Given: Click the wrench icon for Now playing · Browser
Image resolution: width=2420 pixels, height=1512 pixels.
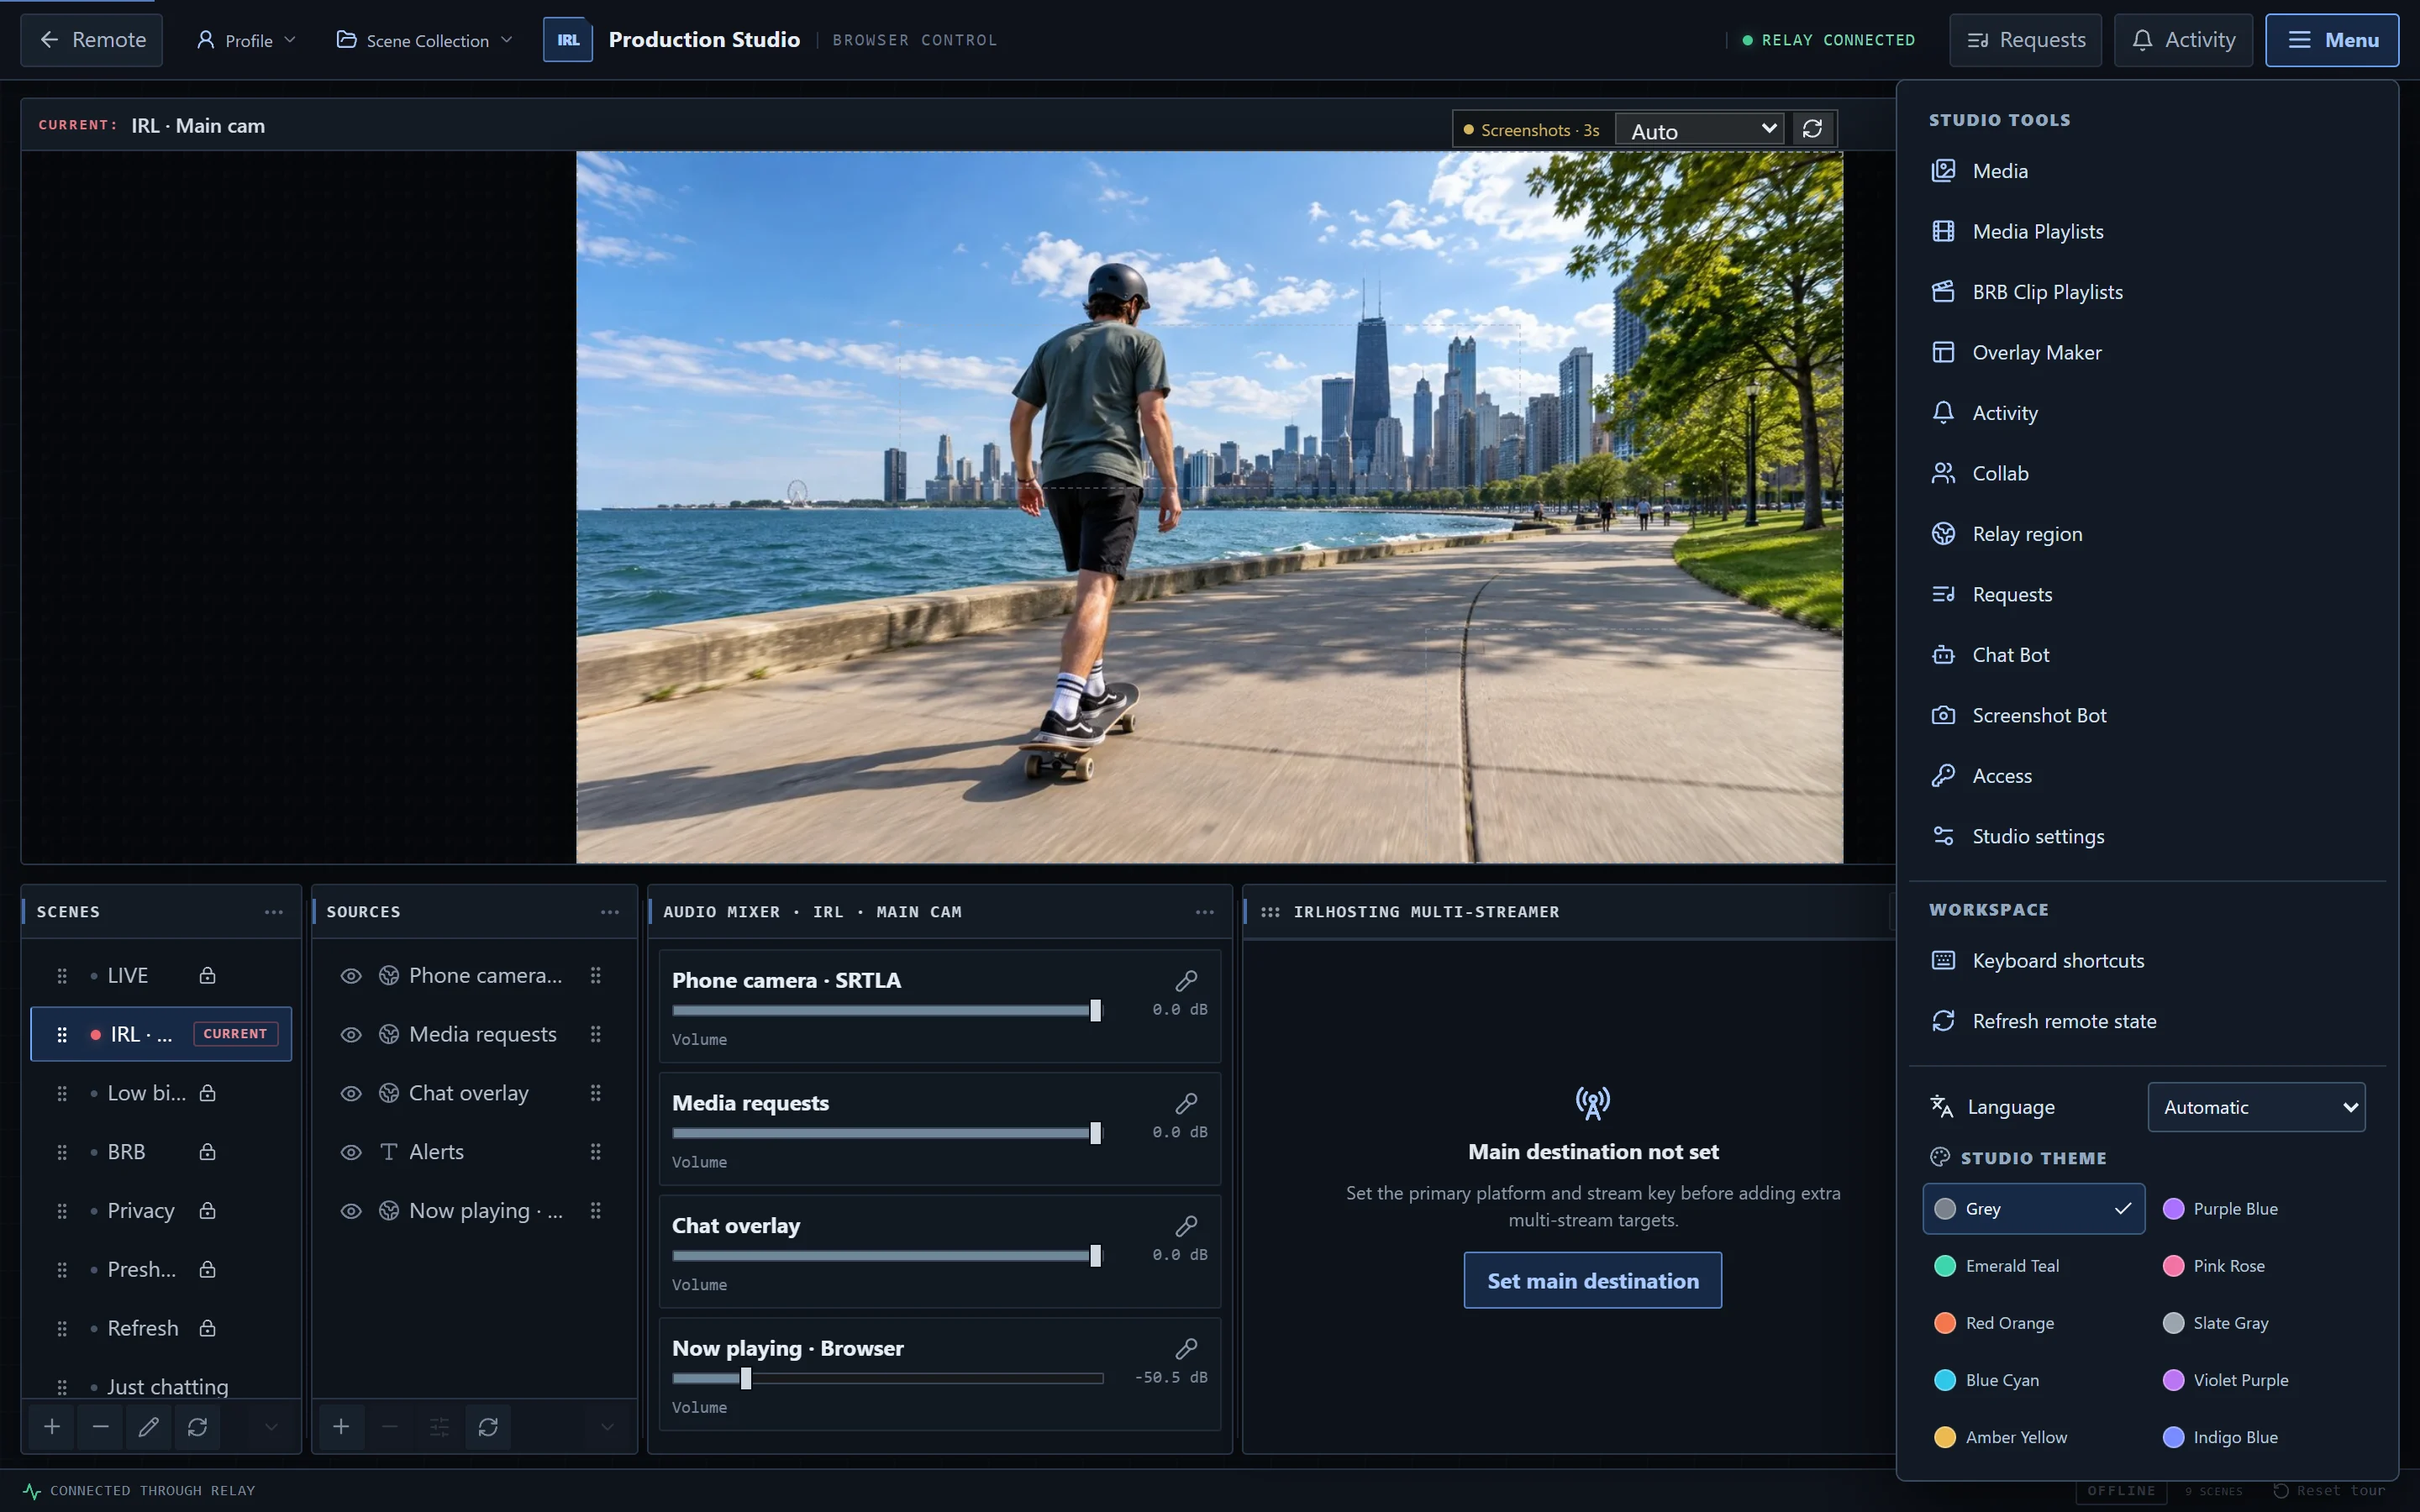Looking at the screenshot, I should coord(1186,1348).
